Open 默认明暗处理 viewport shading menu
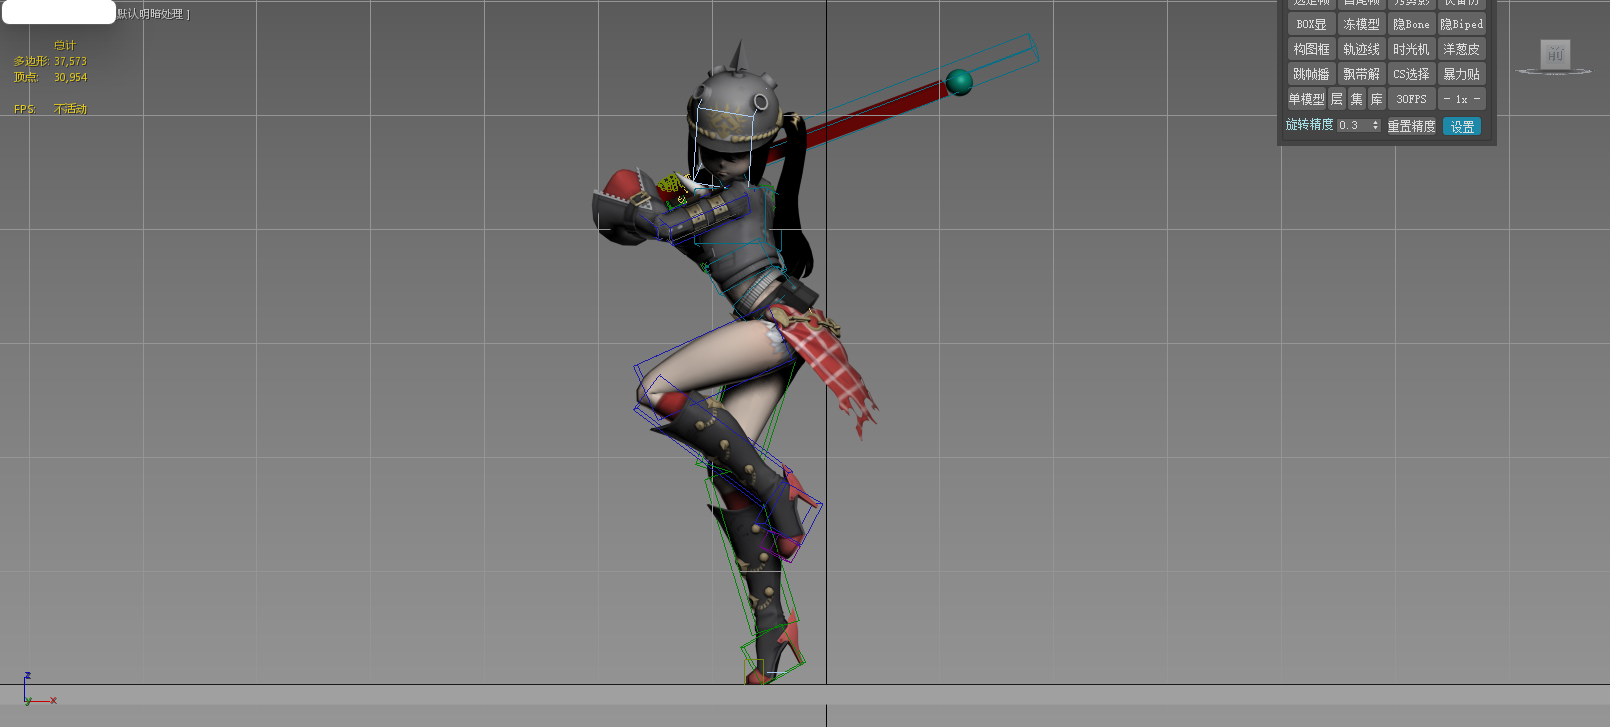 tap(152, 14)
